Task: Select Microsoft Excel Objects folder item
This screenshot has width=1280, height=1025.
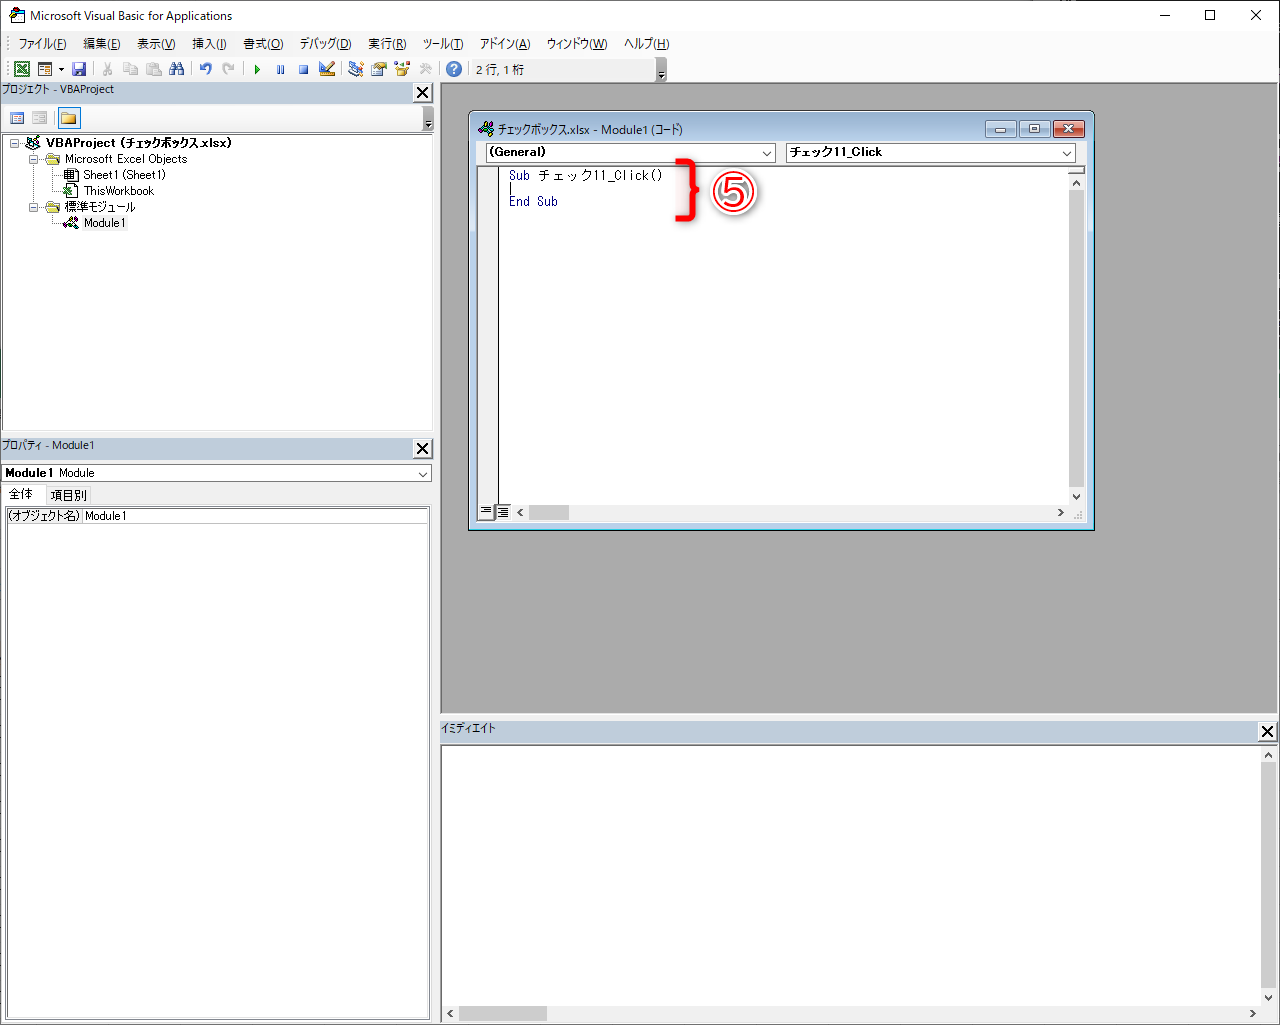Action: click(126, 159)
